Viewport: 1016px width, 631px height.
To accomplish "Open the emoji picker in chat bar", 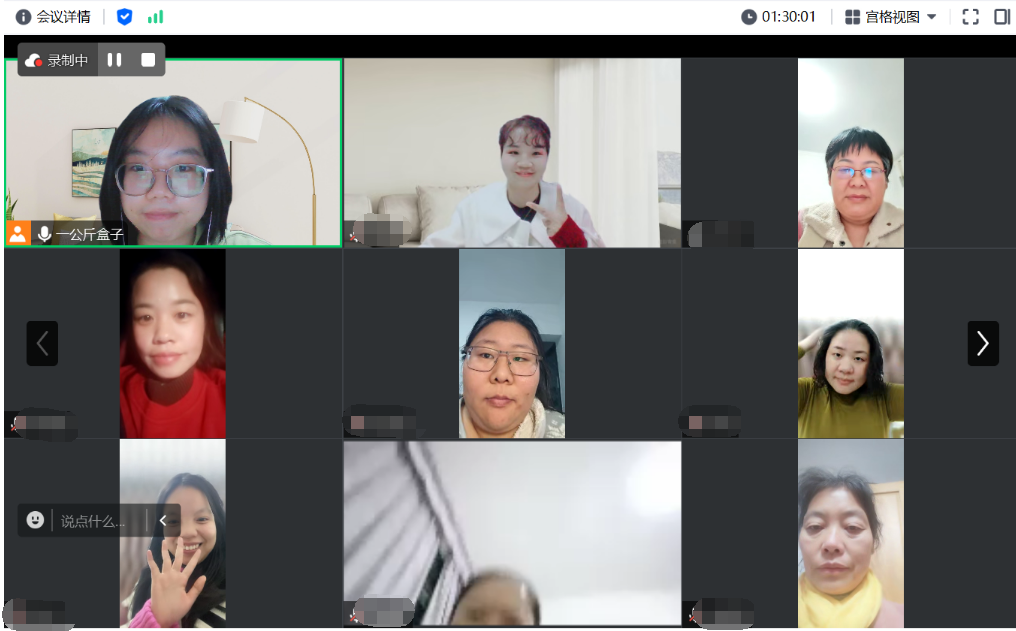I will [35, 520].
